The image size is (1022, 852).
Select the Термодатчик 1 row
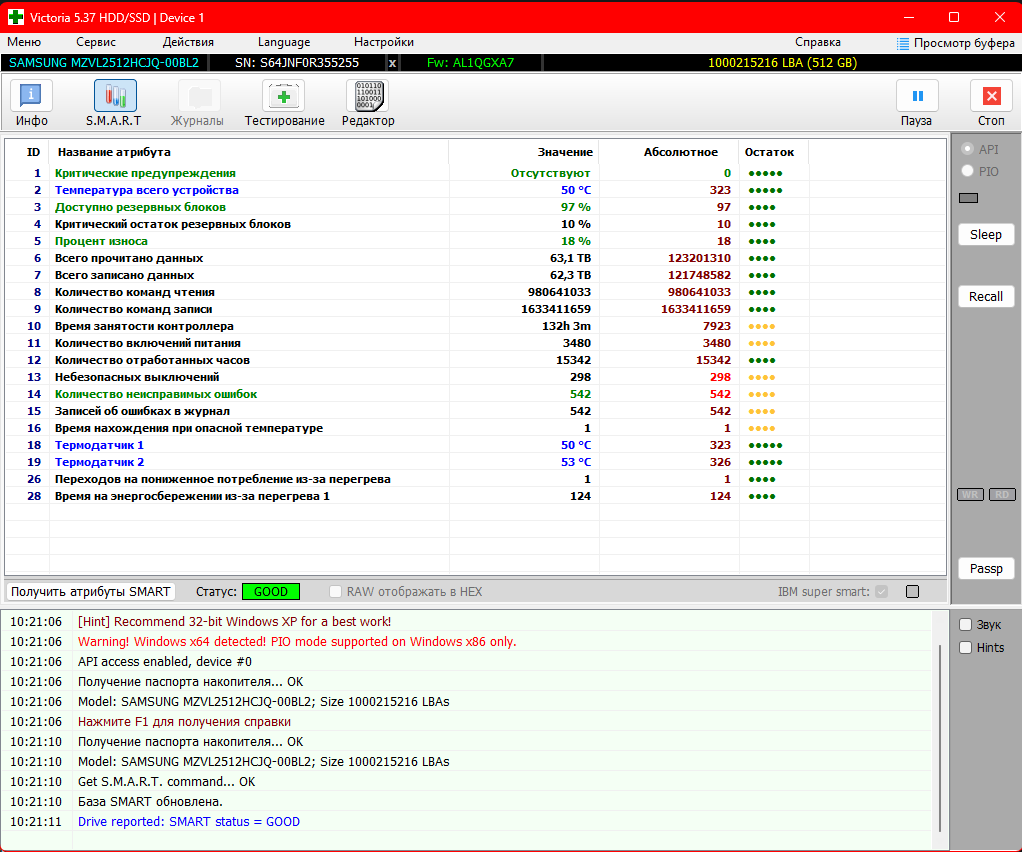(474, 445)
